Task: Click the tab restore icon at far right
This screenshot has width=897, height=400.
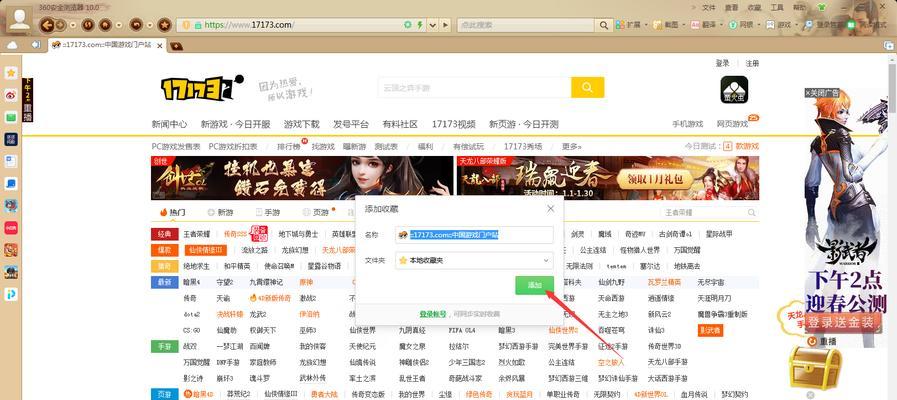Action: 889,45
